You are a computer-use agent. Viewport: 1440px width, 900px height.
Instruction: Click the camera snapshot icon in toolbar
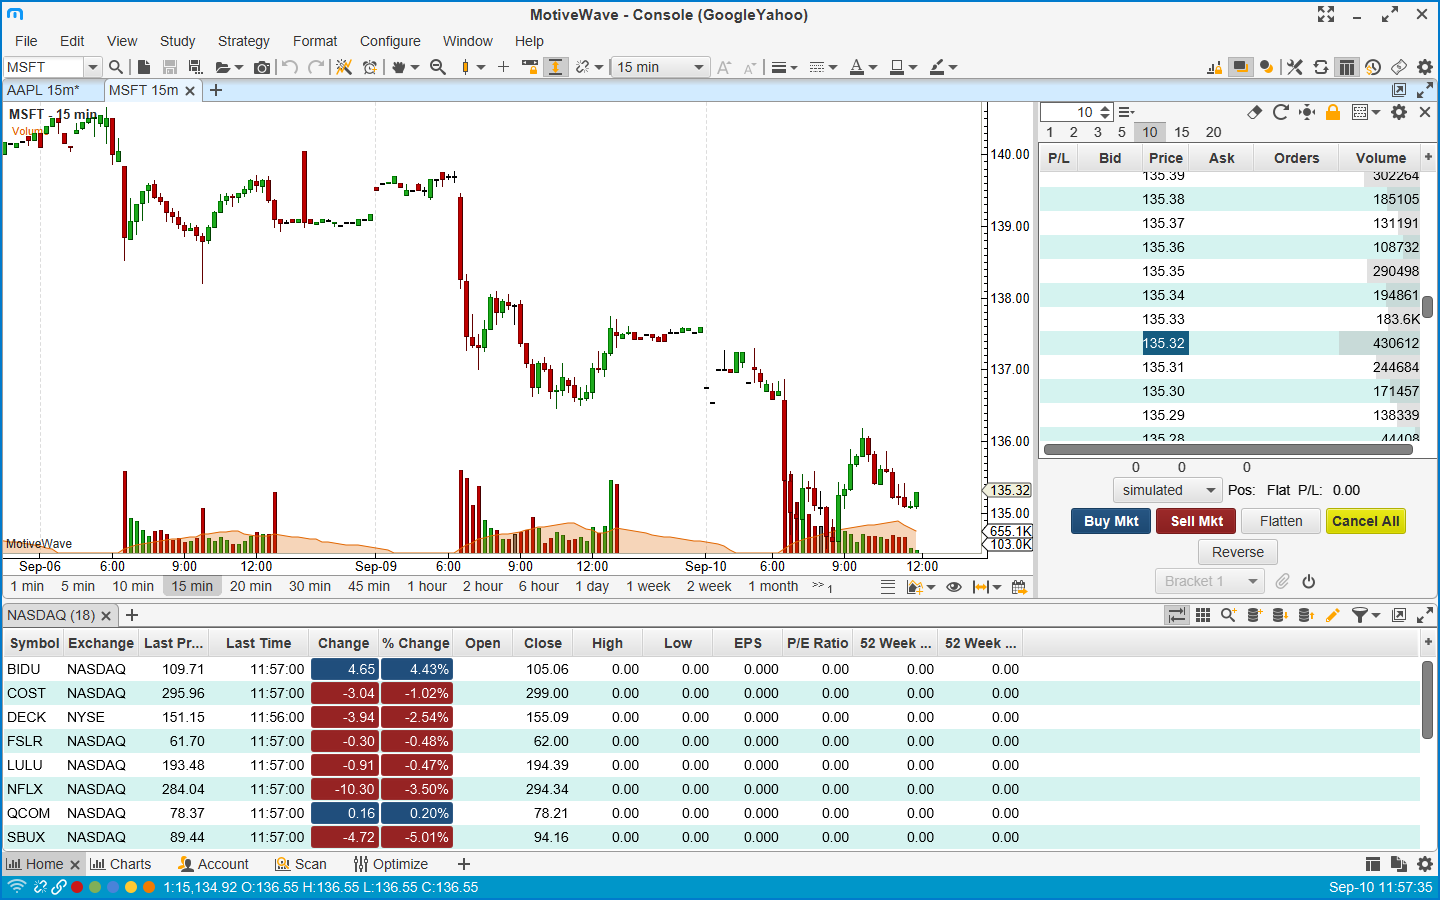[x=262, y=67]
